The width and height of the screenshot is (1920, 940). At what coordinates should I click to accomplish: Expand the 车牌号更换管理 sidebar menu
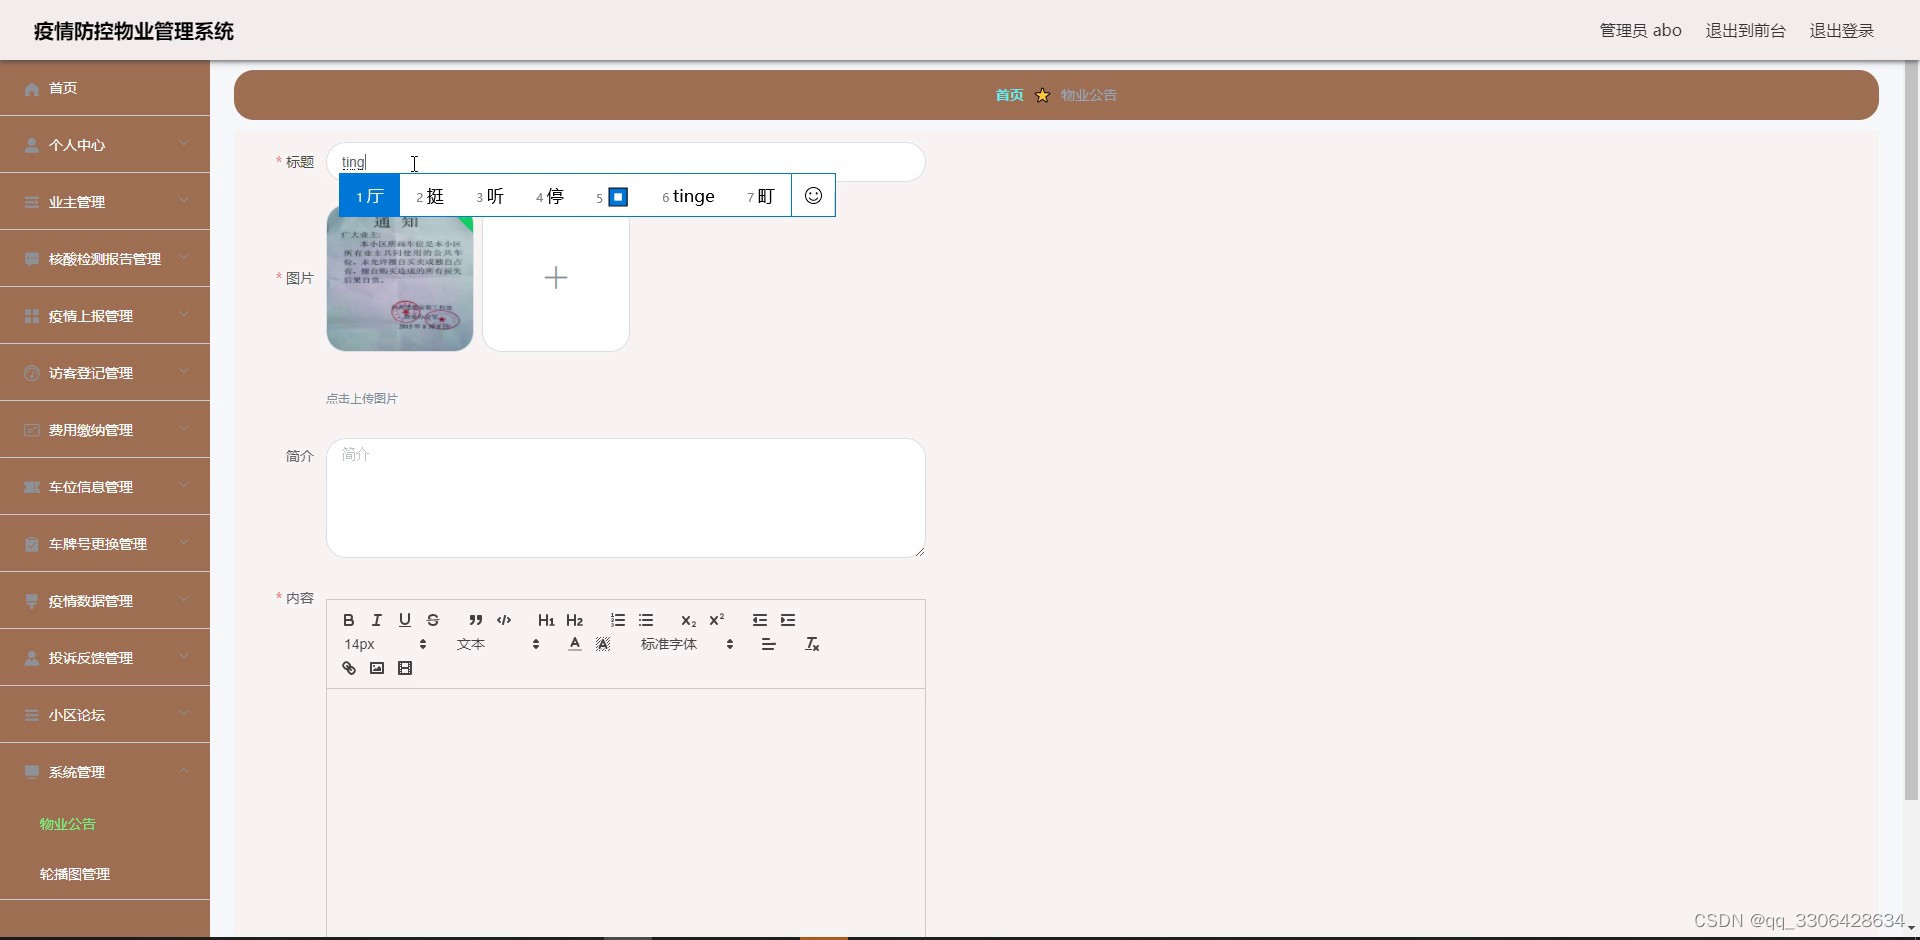pos(105,544)
